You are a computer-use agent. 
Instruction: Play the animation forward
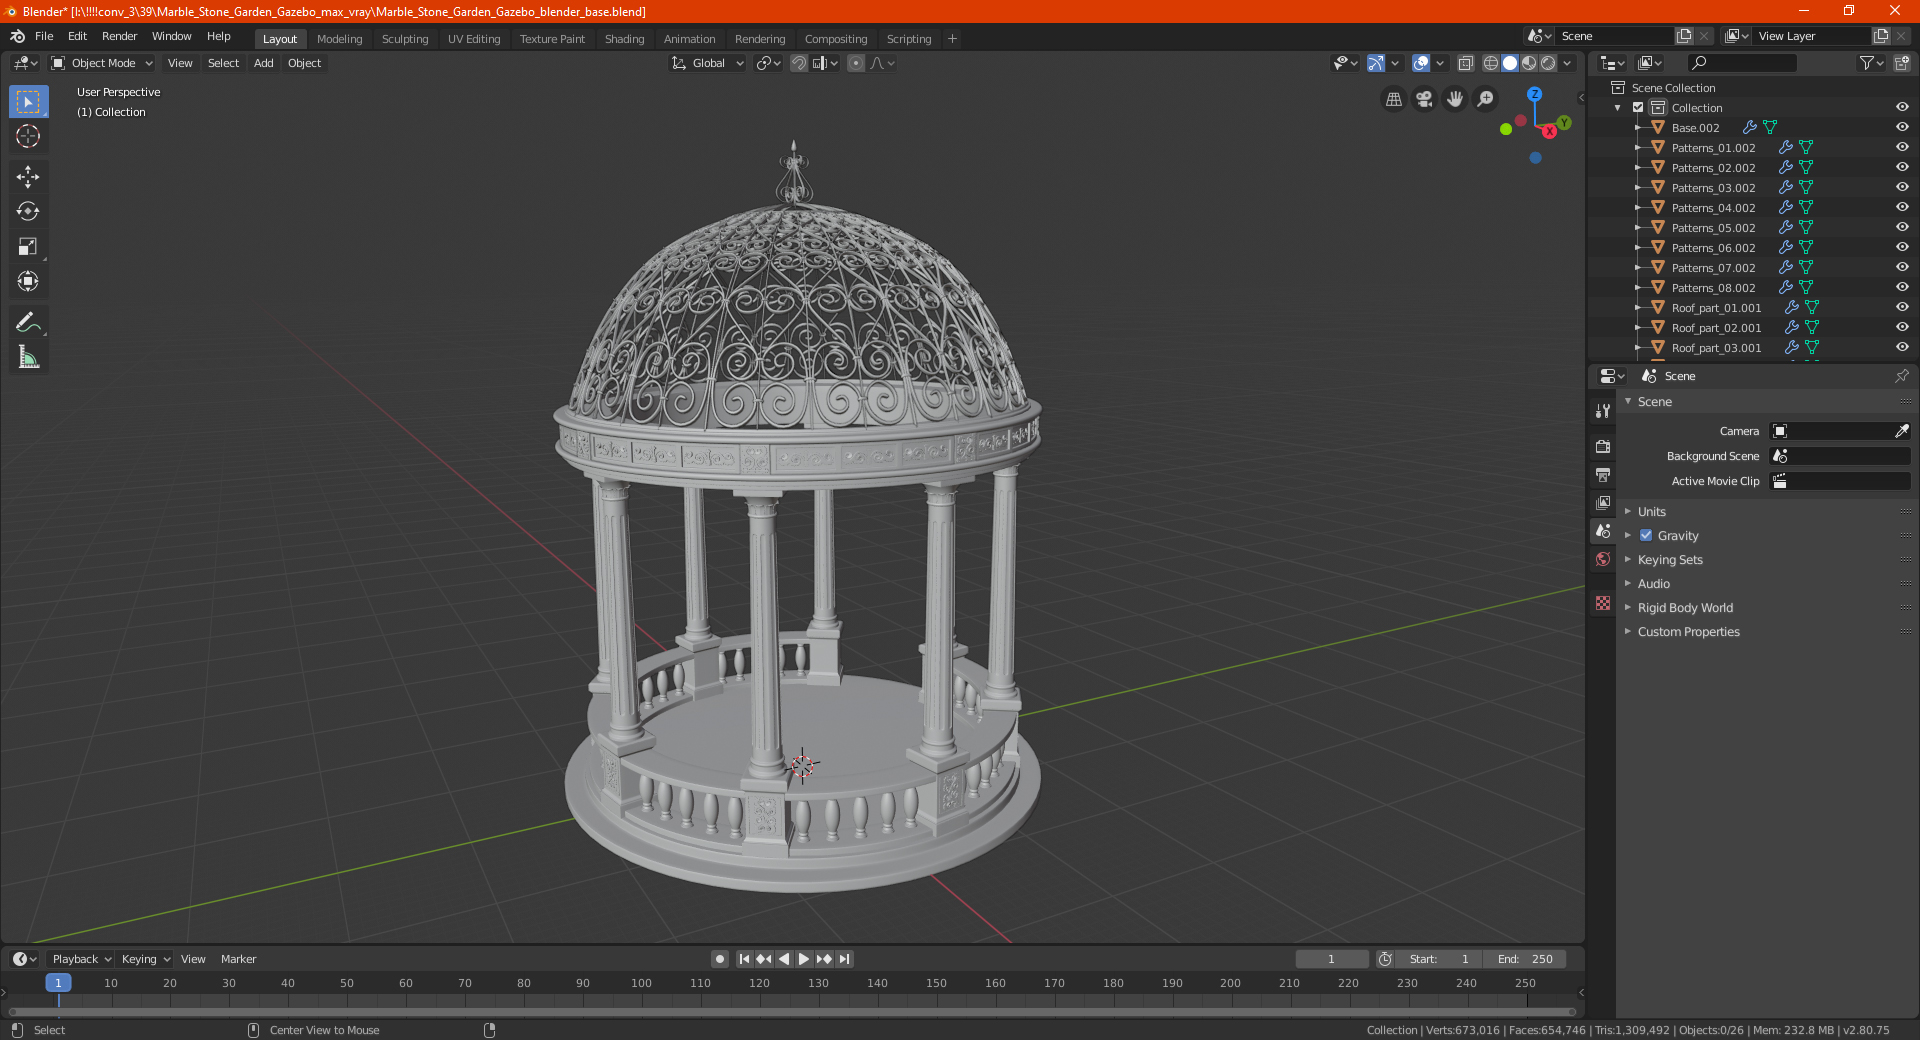(x=804, y=959)
